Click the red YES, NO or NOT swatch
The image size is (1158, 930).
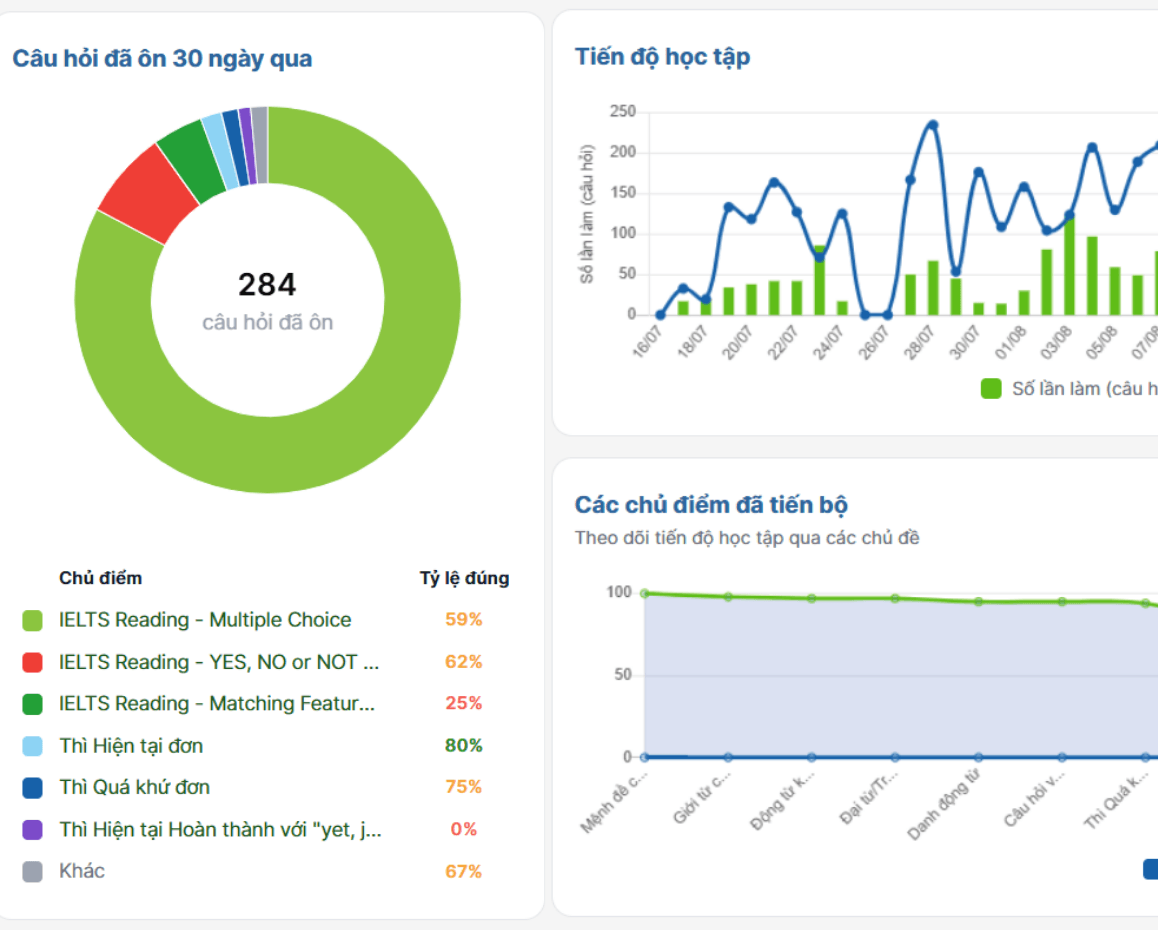[32, 663]
